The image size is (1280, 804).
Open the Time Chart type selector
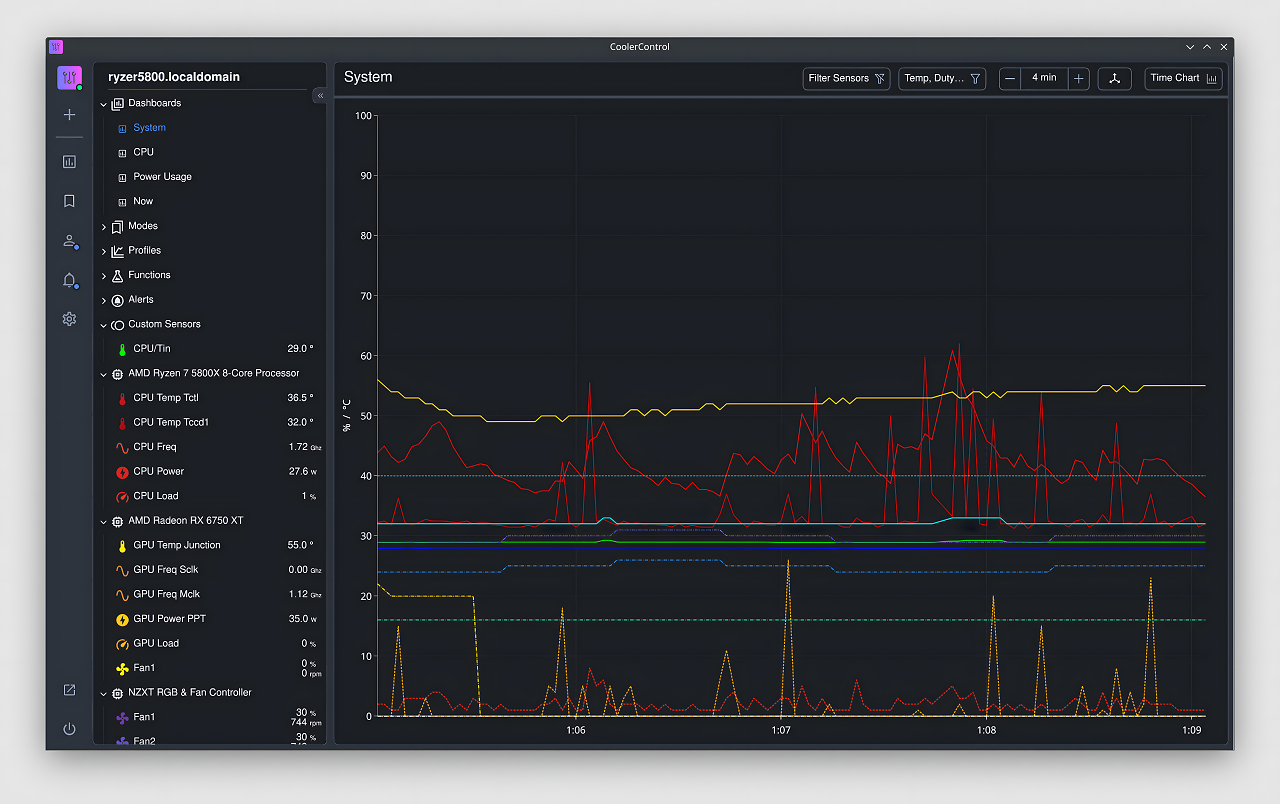(x=1184, y=78)
